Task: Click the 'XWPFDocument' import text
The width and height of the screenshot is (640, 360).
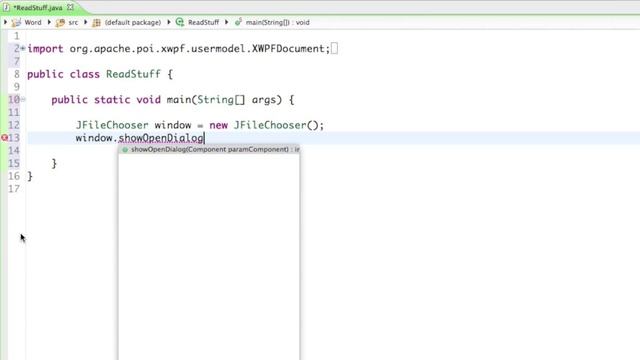Action: (x=288, y=49)
